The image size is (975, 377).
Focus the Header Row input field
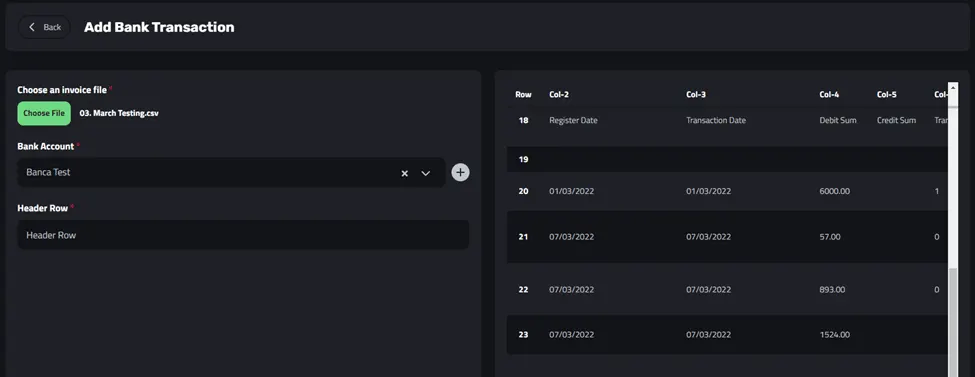pyautogui.click(x=243, y=235)
